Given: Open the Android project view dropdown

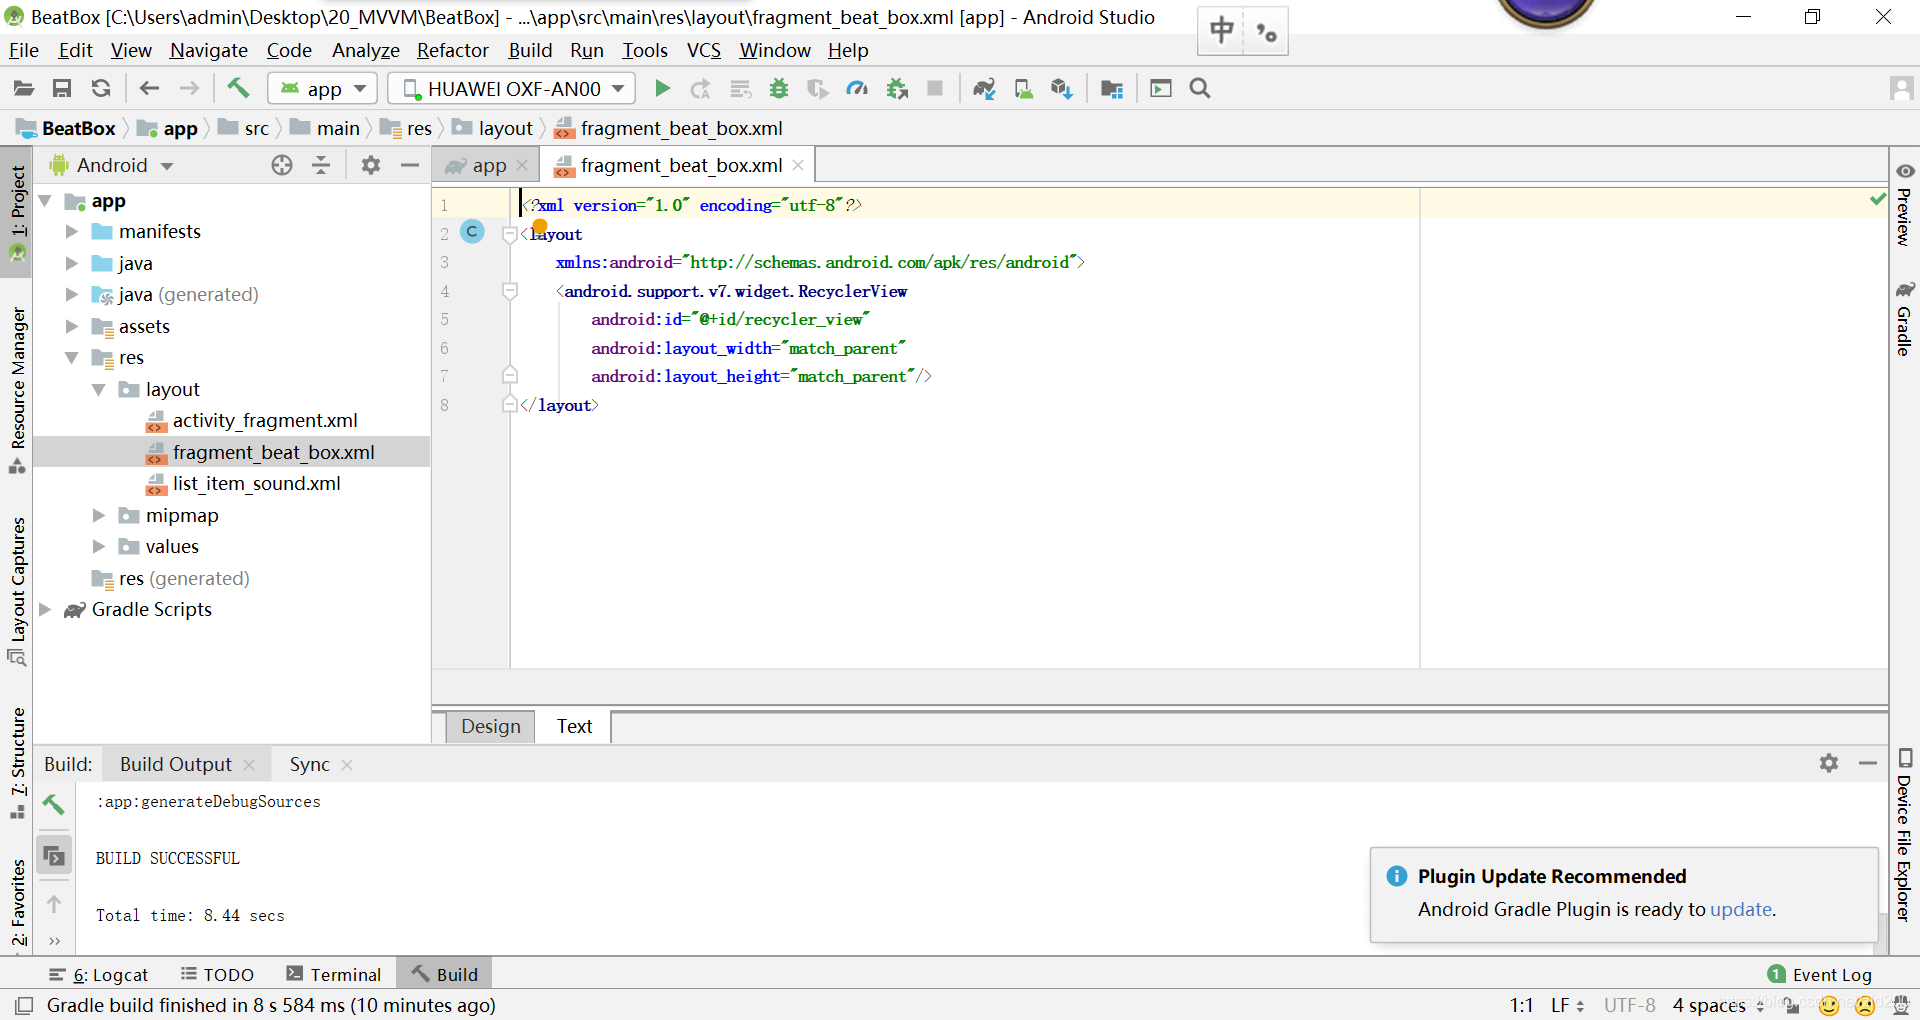Looking at the screenshot, I should [x=112, y=165].
